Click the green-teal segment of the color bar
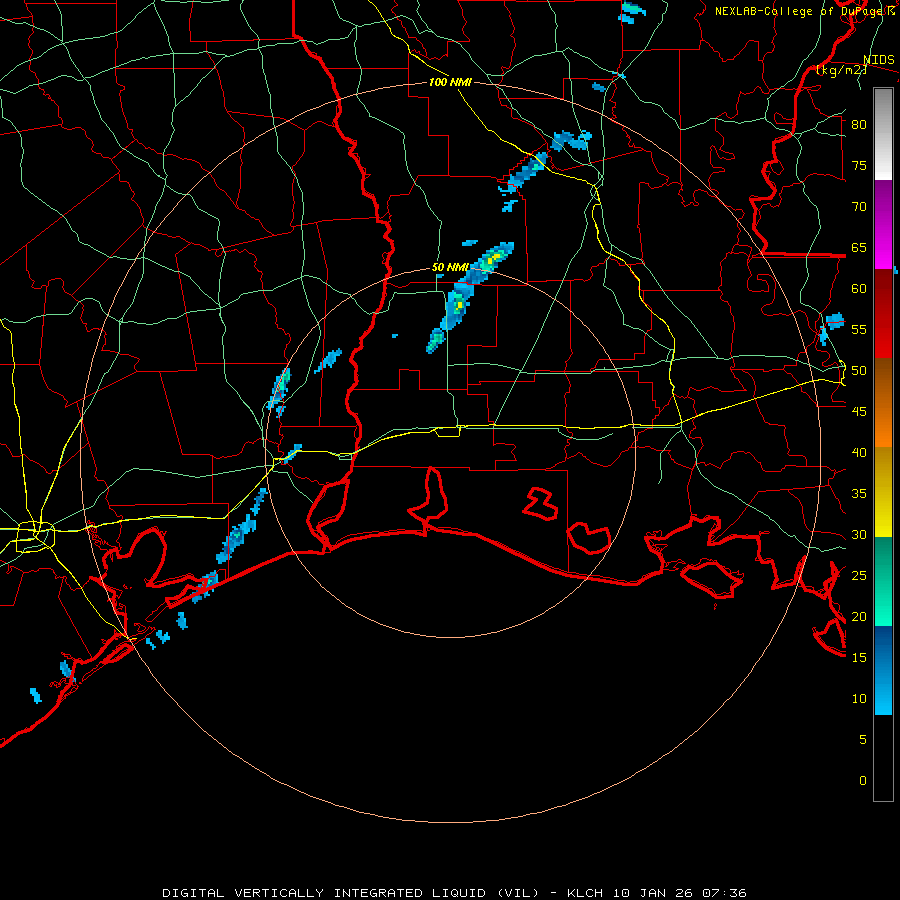900x900 pixels. click(883, 581)
